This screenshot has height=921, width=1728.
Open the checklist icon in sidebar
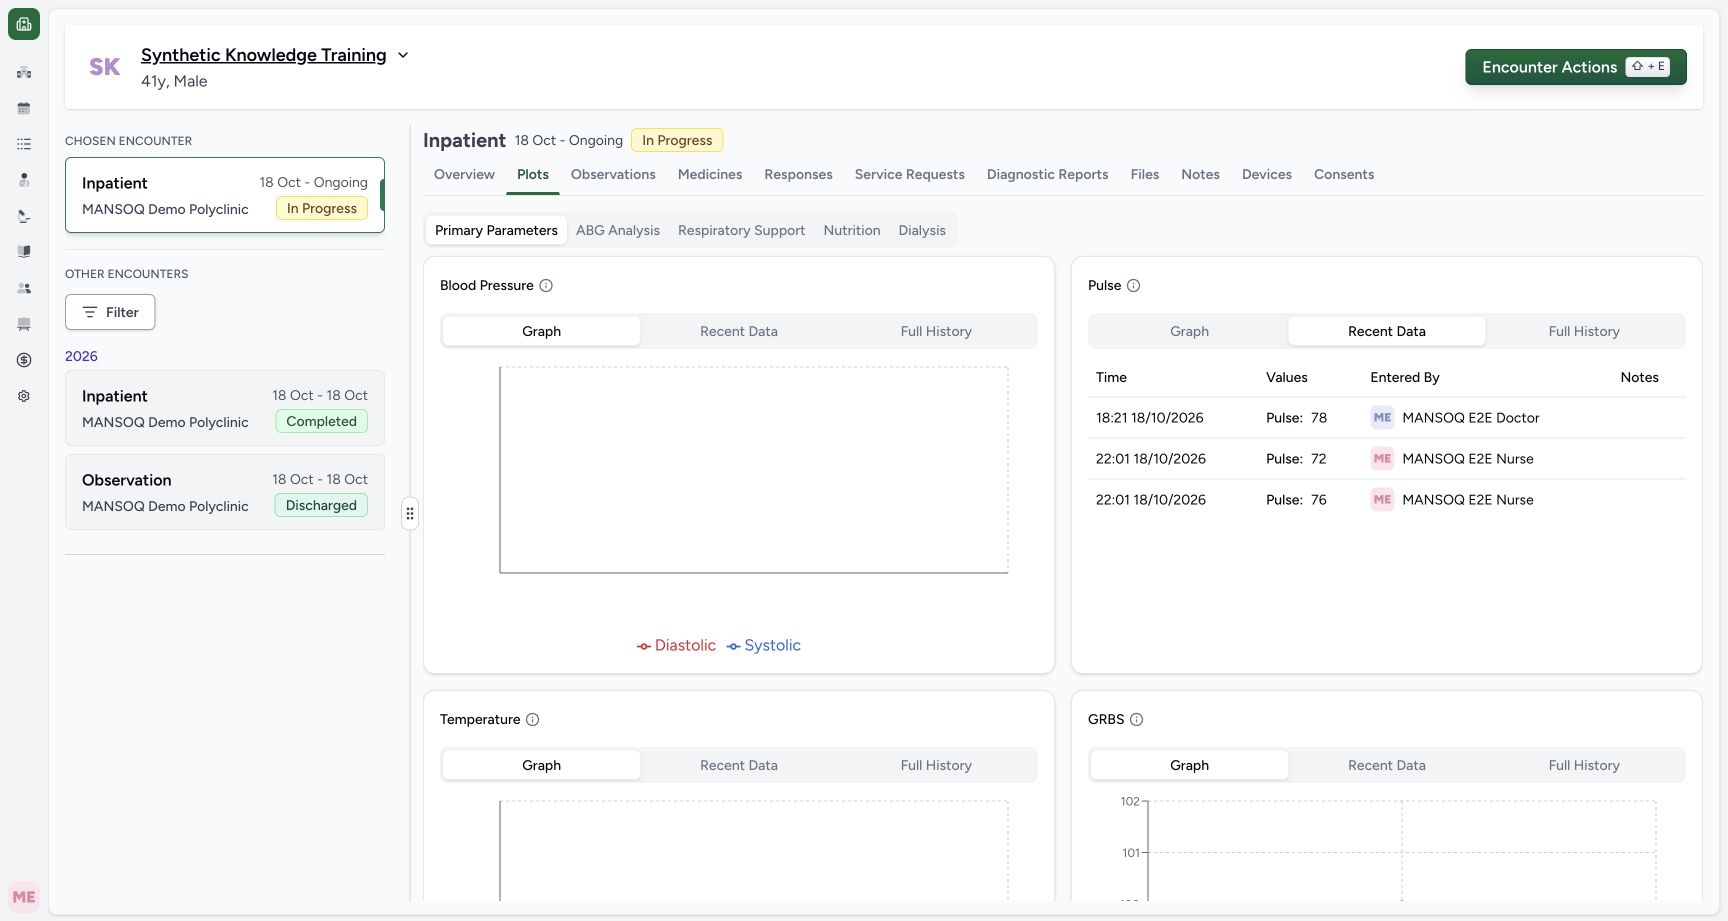24,144
